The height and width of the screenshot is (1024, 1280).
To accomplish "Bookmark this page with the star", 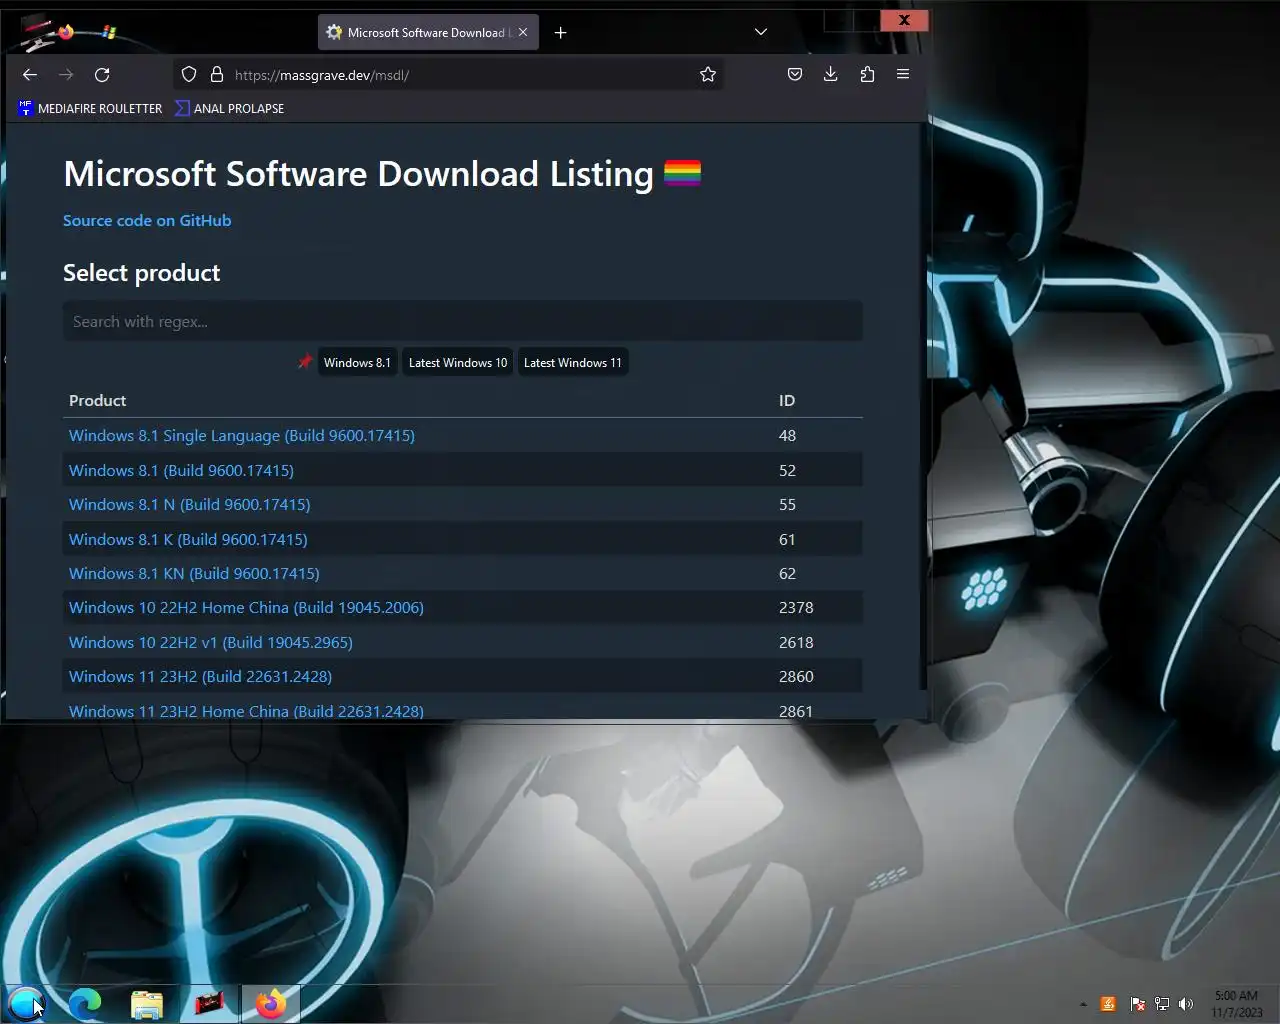I will tap(708, 75).
